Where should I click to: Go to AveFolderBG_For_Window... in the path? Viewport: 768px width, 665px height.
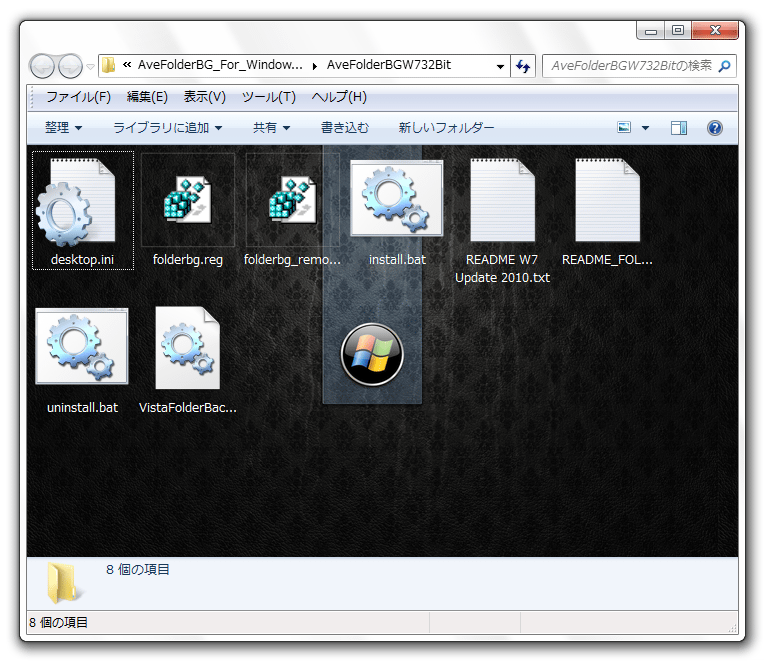(x=220, y=65)
